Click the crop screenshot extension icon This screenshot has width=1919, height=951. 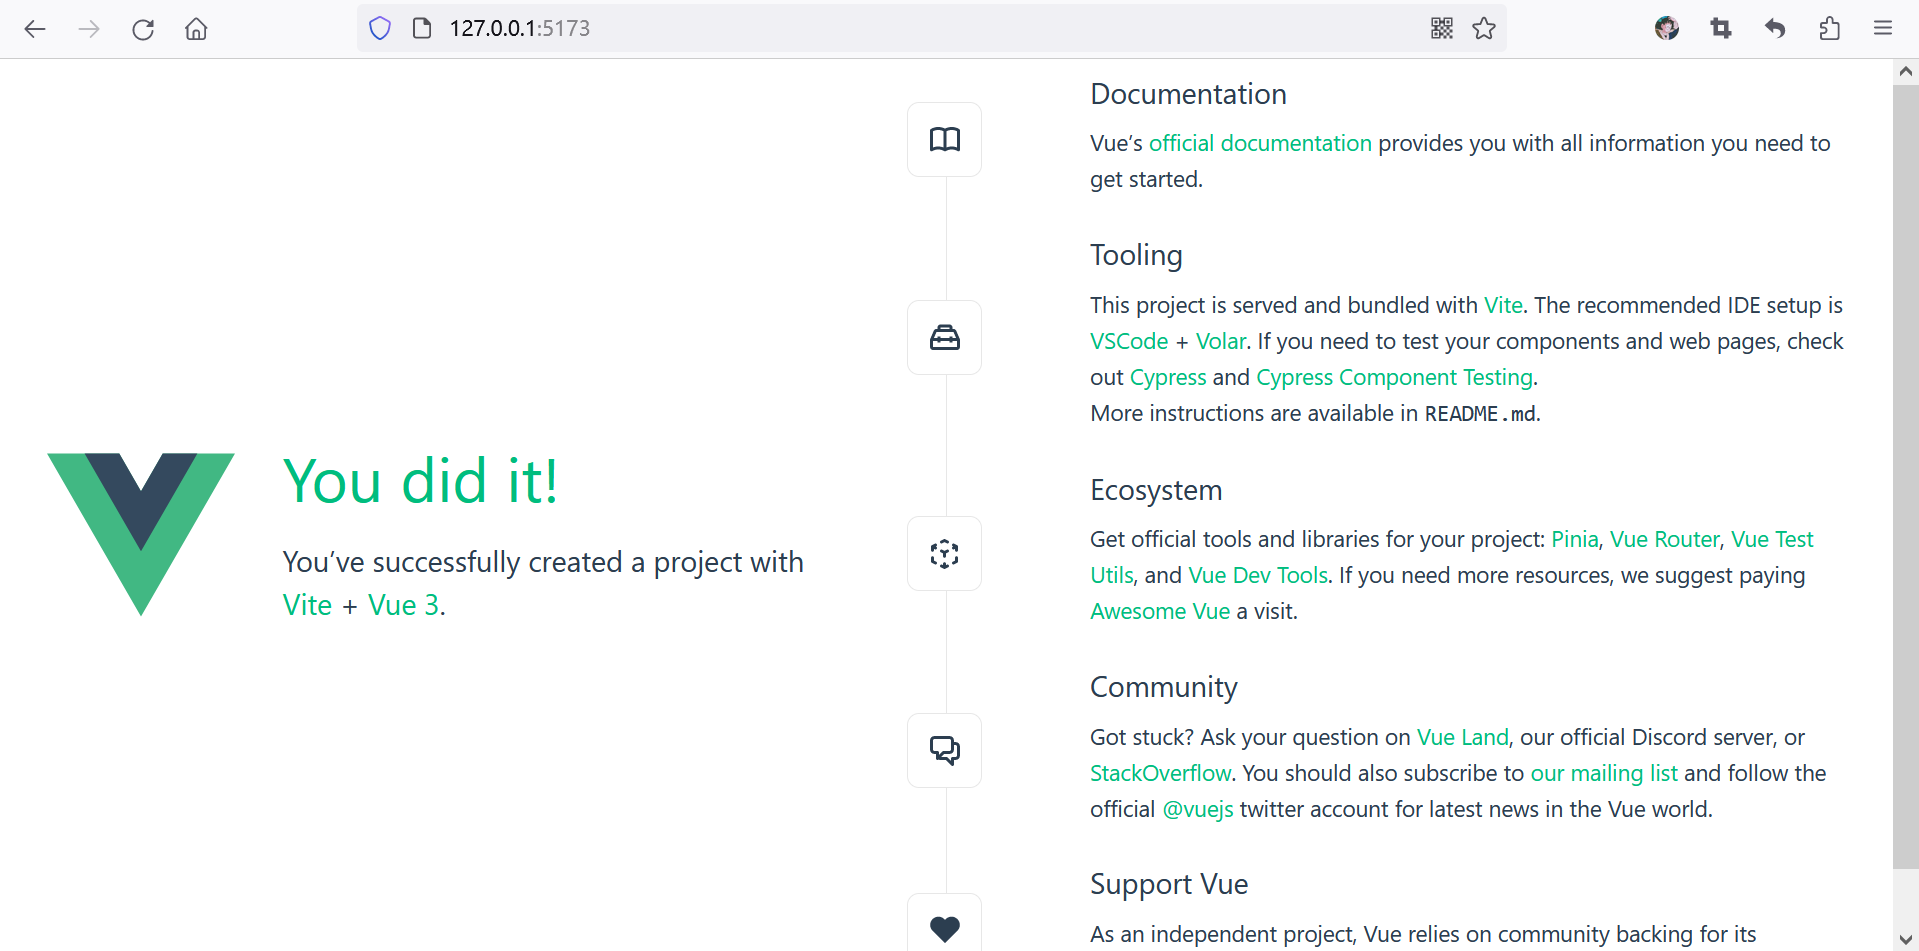tap(1721, 28)
